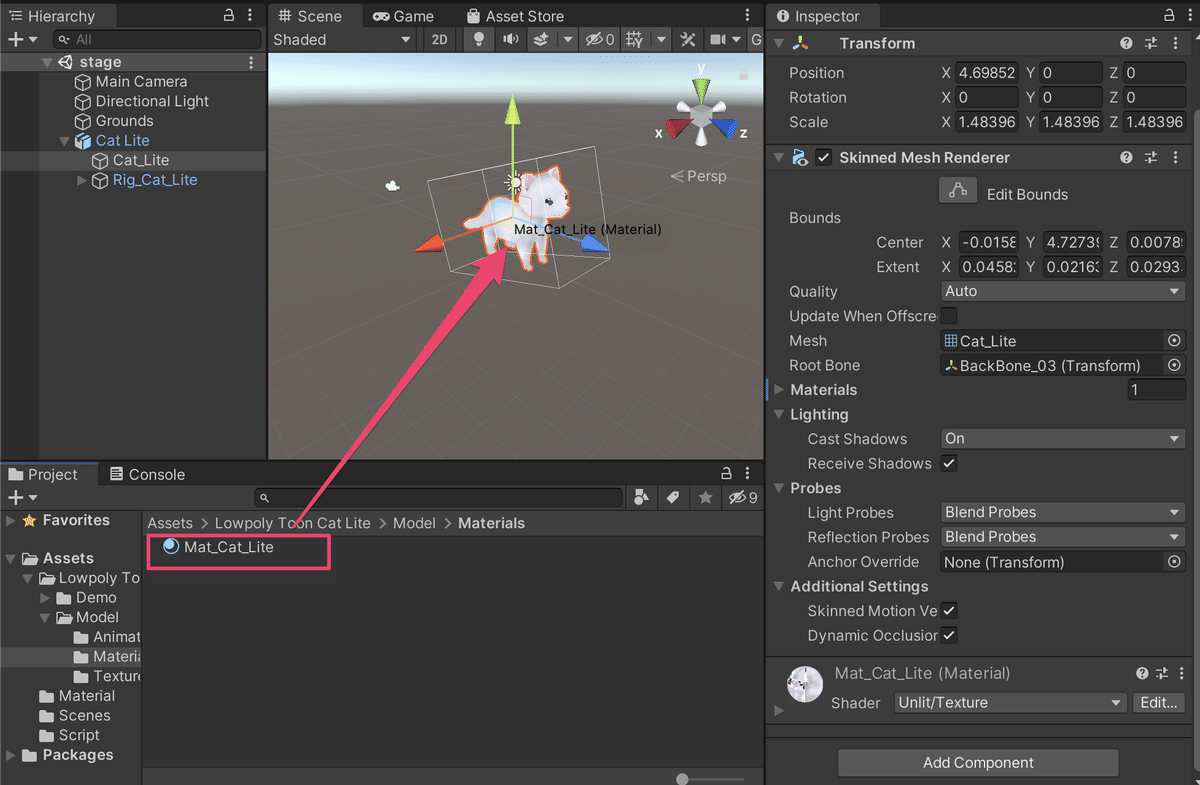Search by label tag icon
Viewport: 1200px width, 785px height.
click(x=673, y=497)
